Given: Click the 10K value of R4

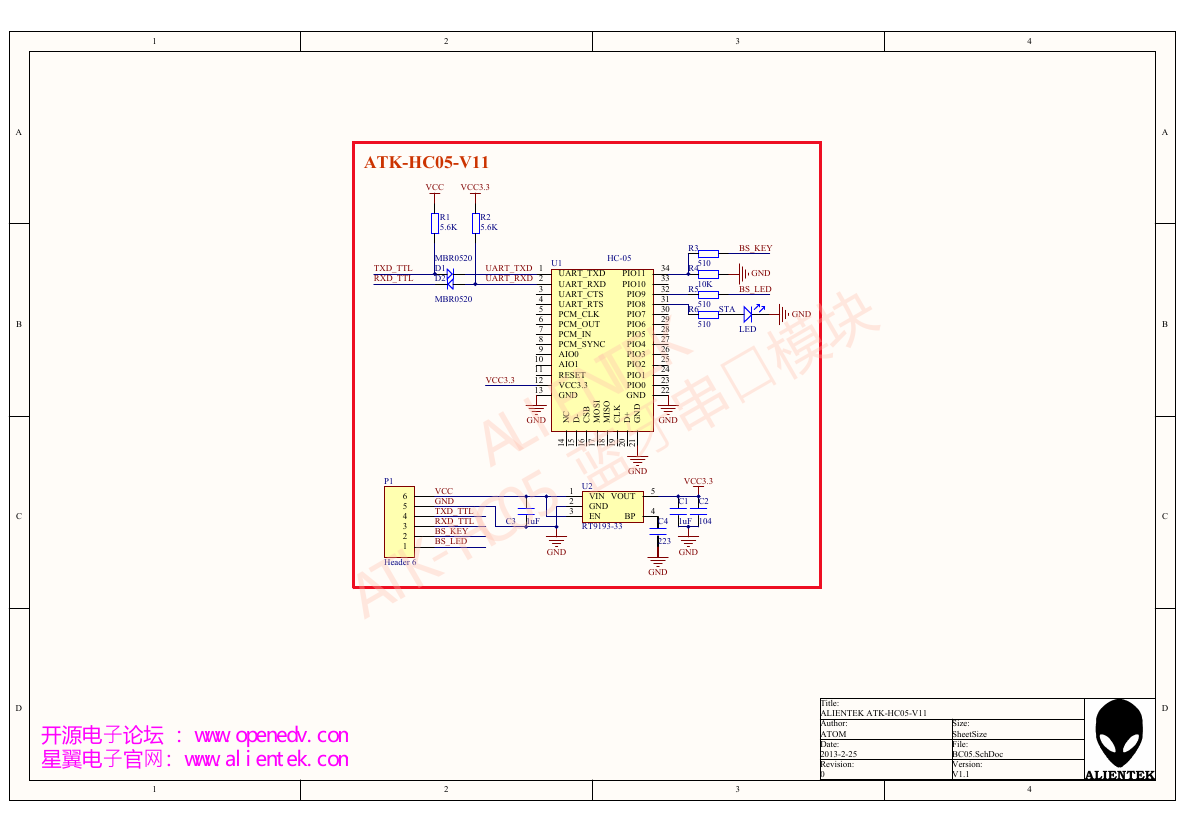Looking at the screenshot, I should [705, 284].
